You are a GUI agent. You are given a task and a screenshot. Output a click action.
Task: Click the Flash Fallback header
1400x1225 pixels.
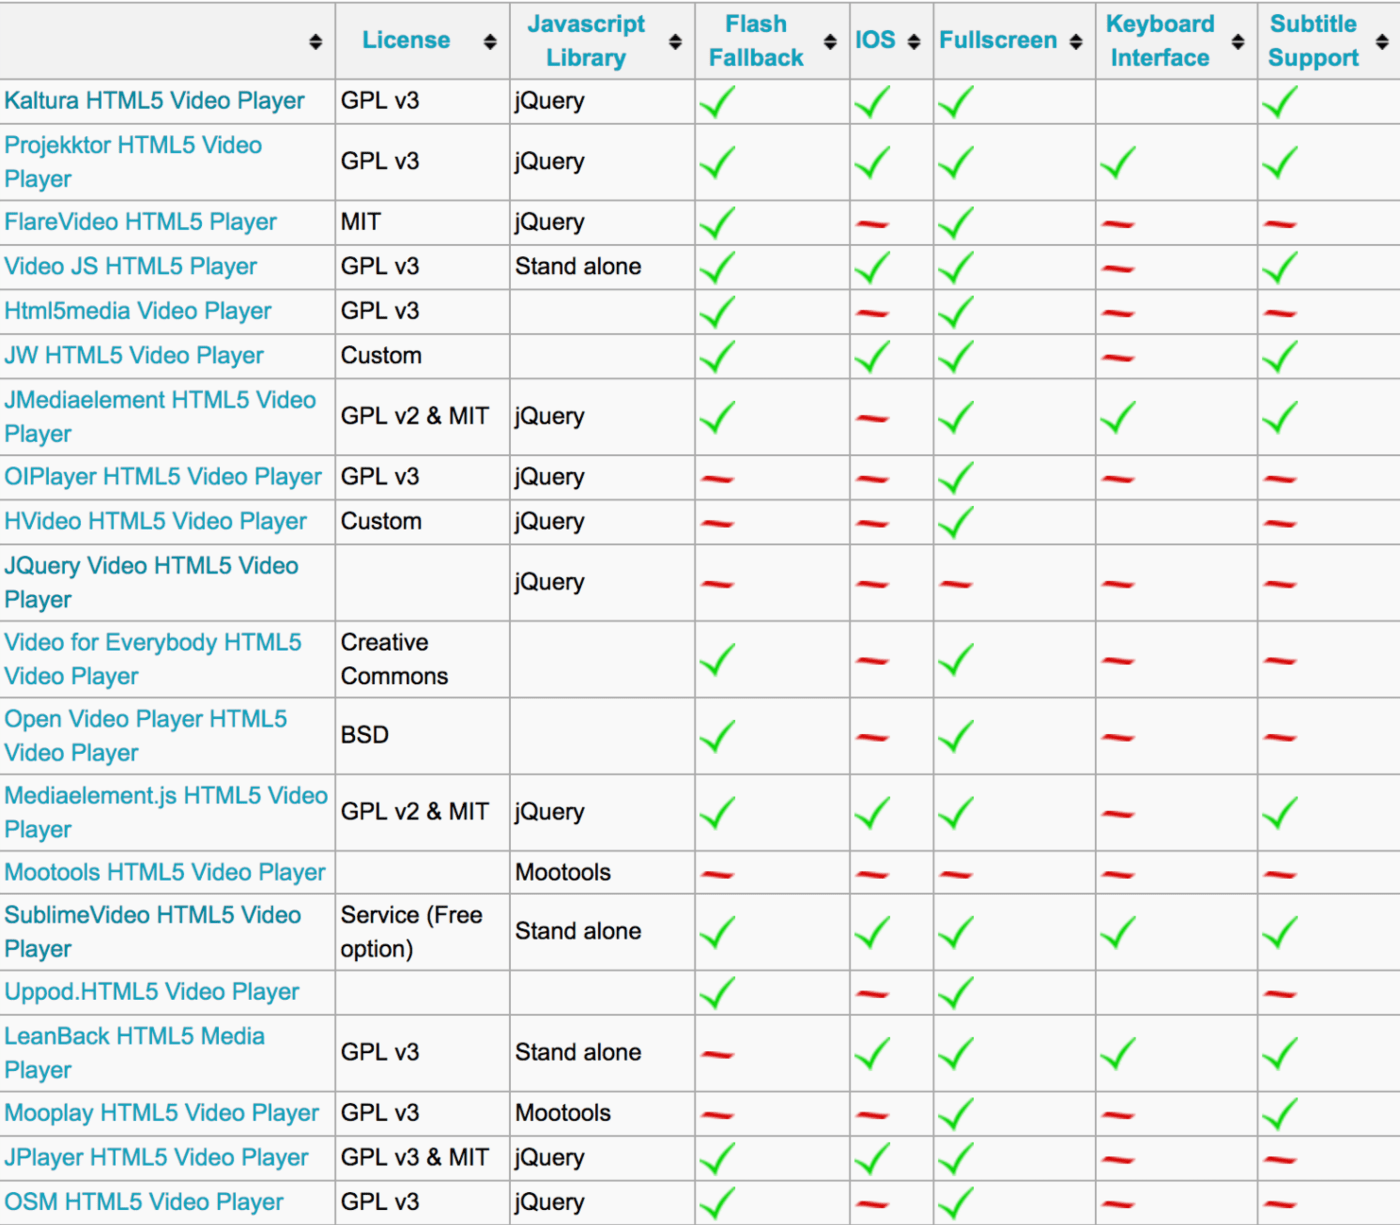756,41
